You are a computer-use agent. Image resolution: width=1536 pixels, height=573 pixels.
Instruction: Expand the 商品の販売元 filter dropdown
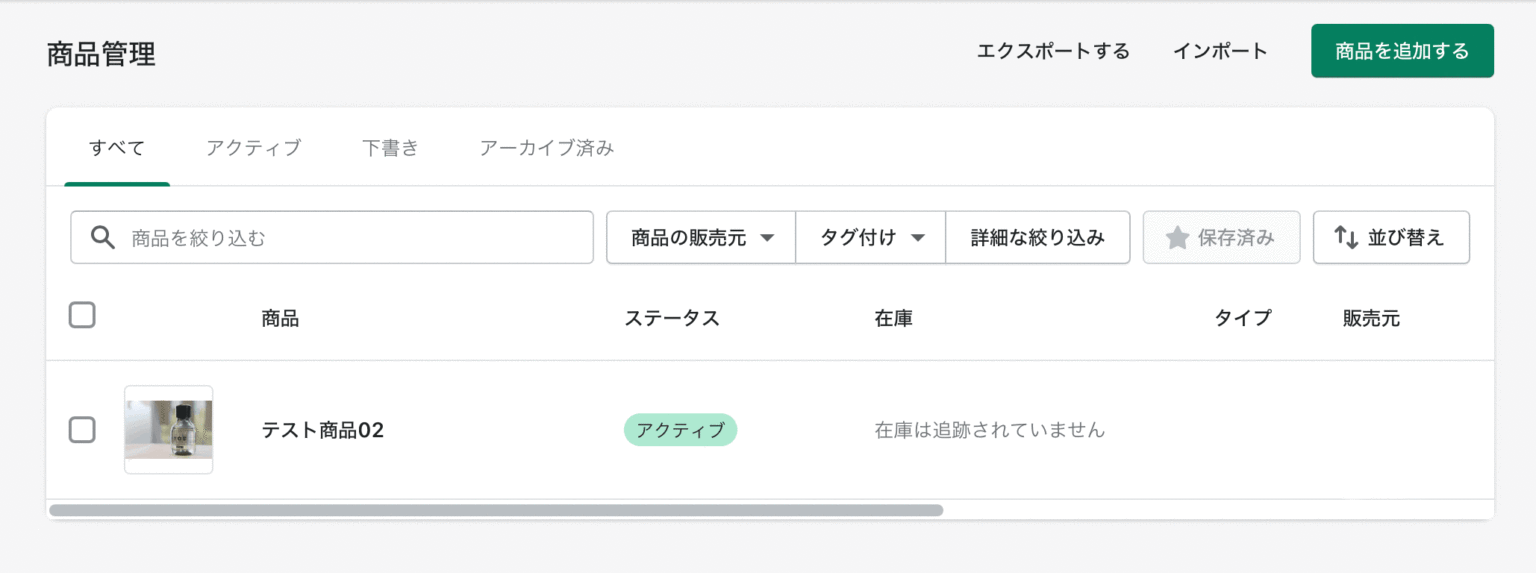(x=702, y=237)
